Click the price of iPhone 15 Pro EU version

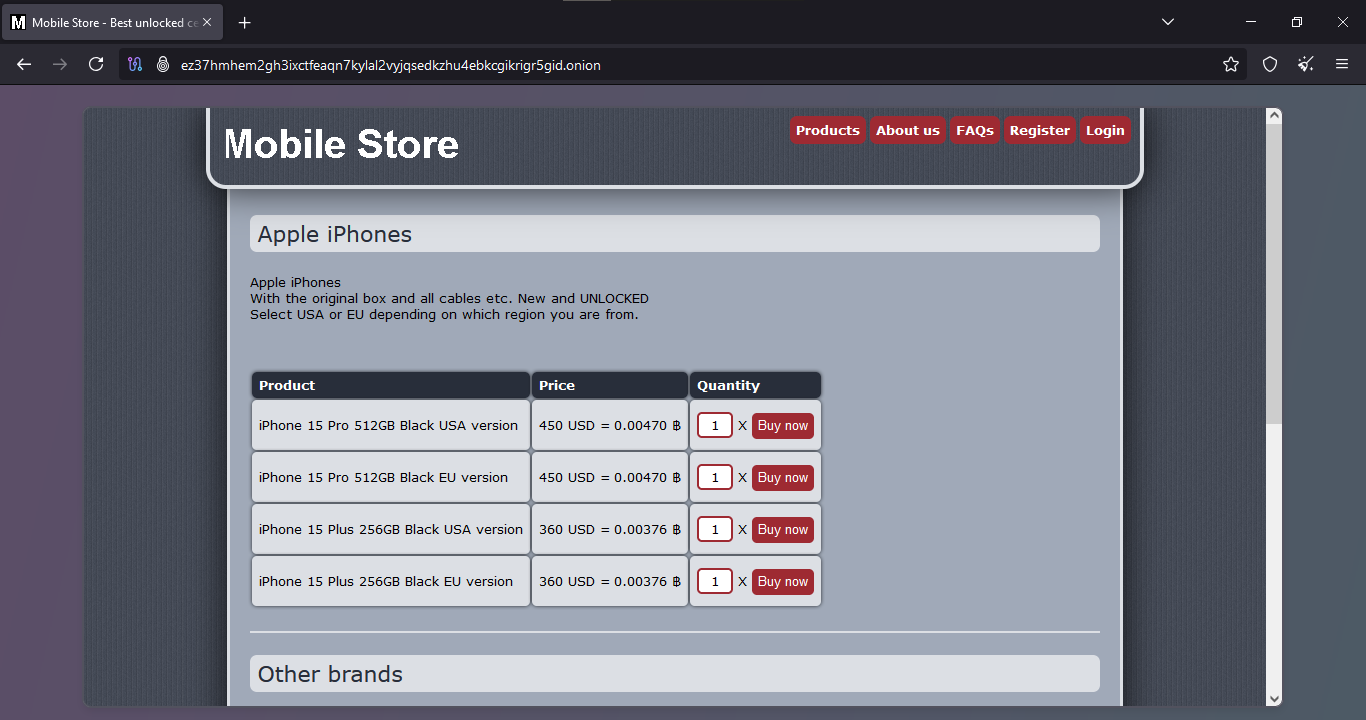click(610, 478)
